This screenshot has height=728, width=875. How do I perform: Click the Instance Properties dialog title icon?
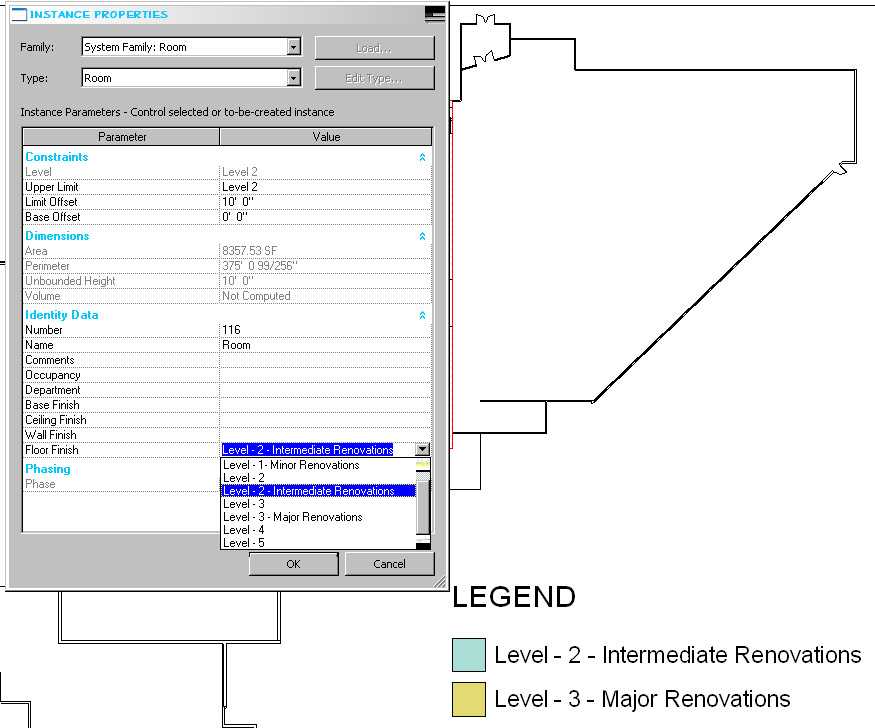(x=19, y=15)
